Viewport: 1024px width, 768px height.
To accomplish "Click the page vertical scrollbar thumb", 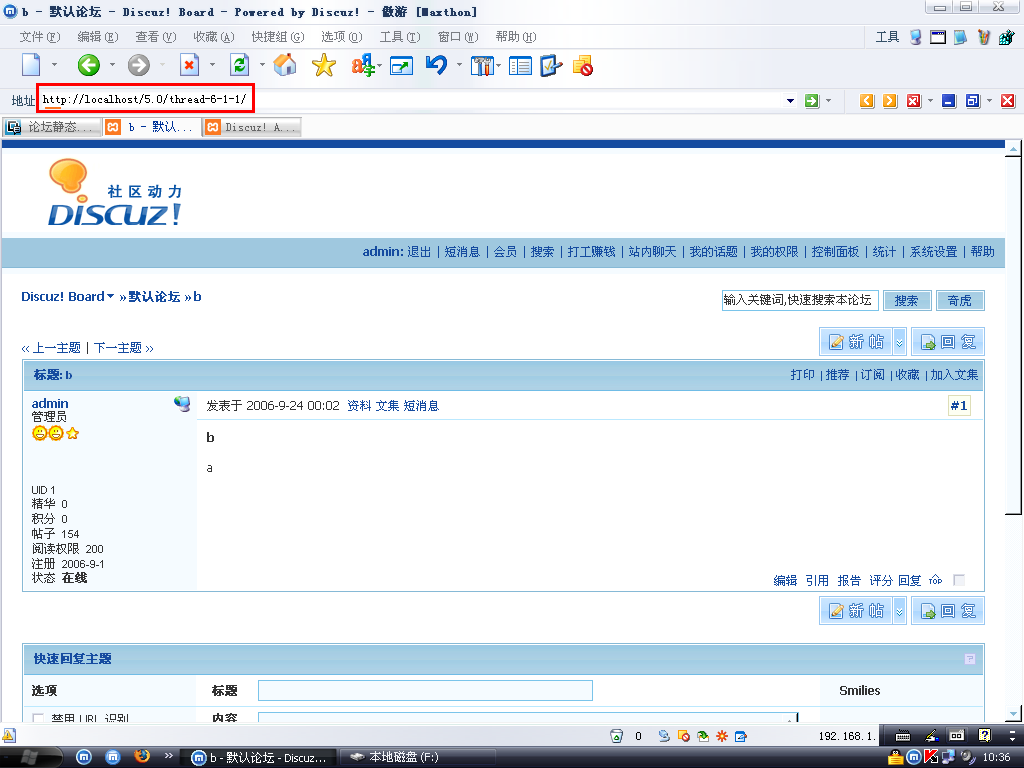I will coord(1013,336).
